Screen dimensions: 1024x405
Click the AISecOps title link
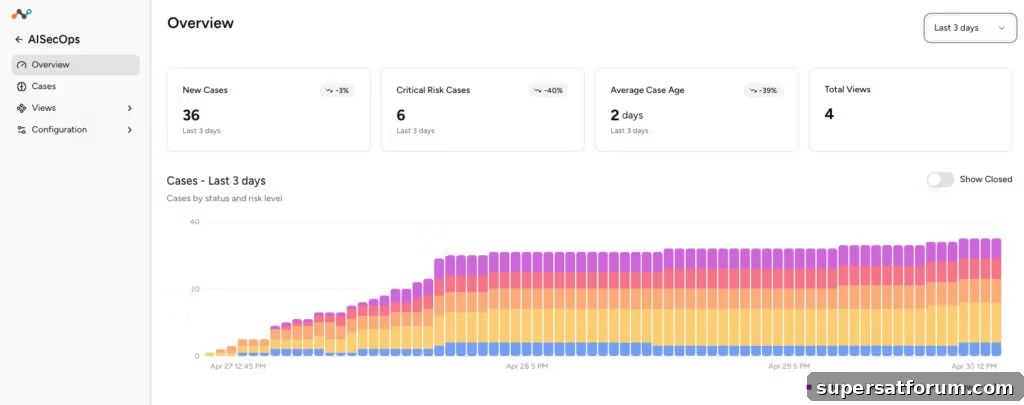tap(54, 40)
